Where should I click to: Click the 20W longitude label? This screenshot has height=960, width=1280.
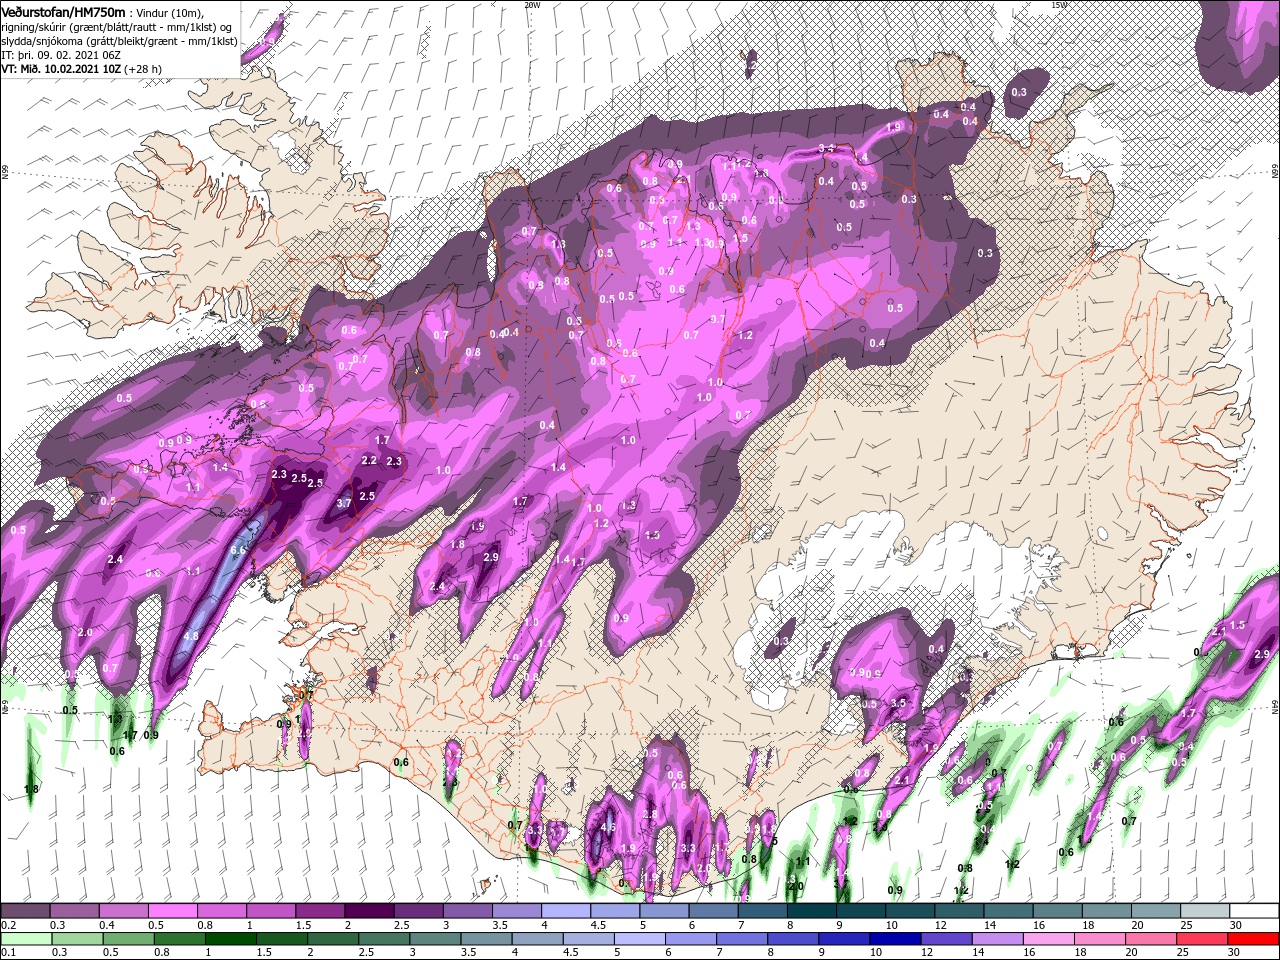coord(532,5)
